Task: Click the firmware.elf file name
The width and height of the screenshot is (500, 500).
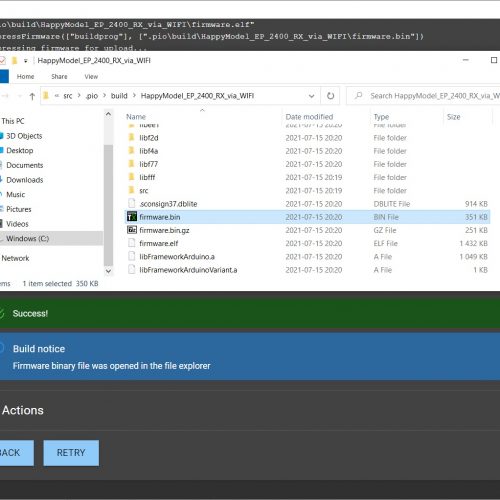Action: [x=159, y=243]
